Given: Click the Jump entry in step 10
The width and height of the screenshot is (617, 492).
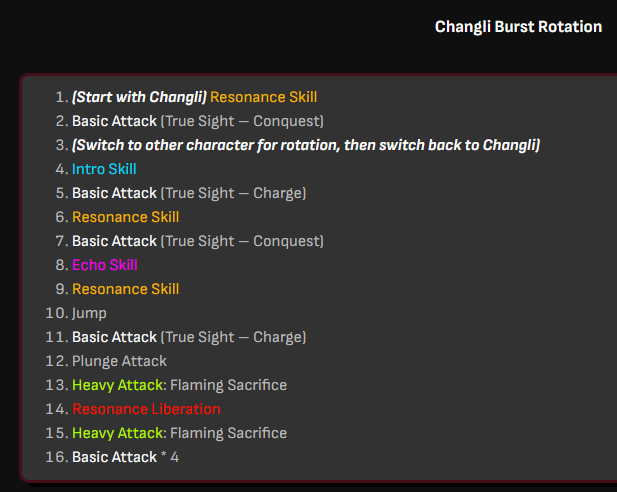Looking at the screenshot, I should pos(89,313).
